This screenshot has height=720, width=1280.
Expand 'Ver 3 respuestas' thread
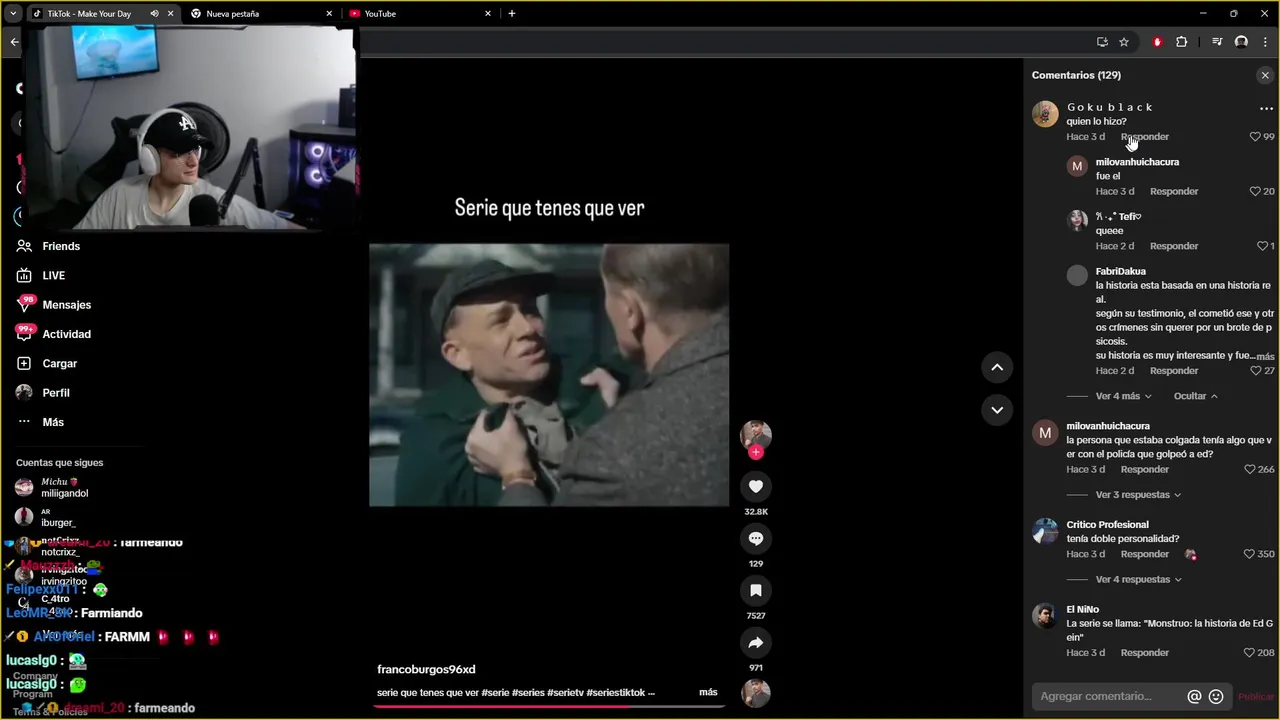(1138, 495)
